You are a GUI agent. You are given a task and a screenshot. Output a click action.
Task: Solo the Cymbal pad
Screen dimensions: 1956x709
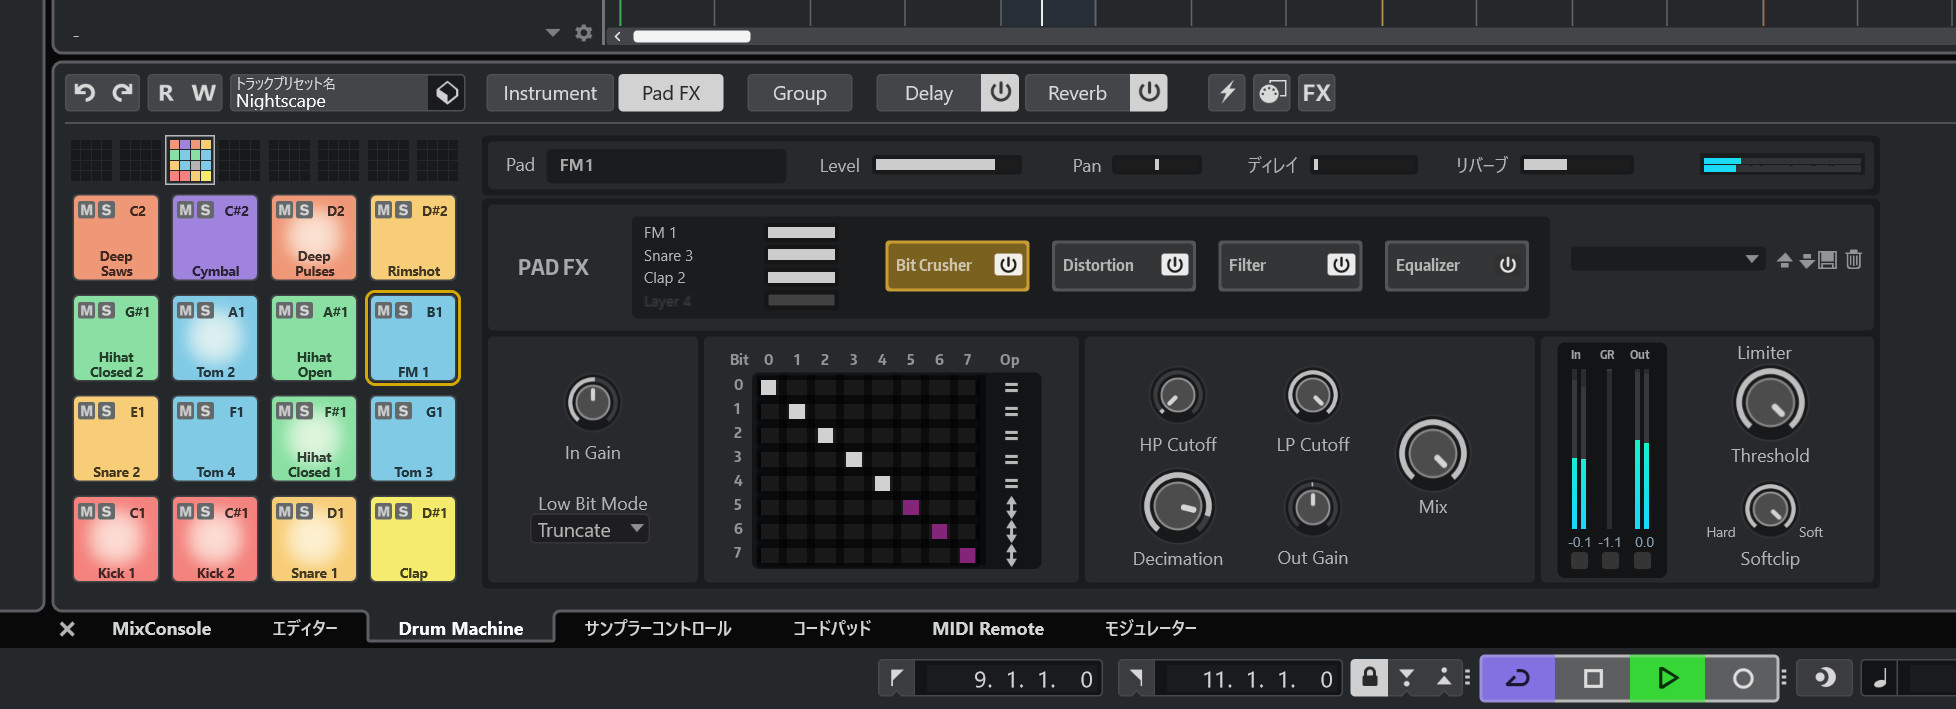[x=205, y=210]
